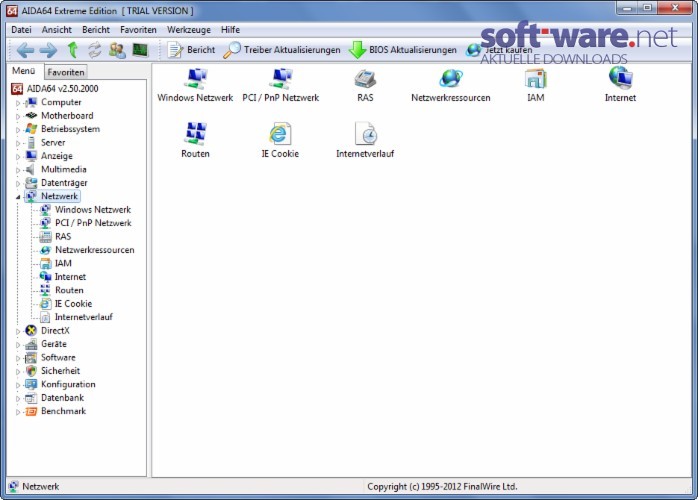Expand the Anzeige tree node
Screen dimensions: 698x500
tap(18, 157)
